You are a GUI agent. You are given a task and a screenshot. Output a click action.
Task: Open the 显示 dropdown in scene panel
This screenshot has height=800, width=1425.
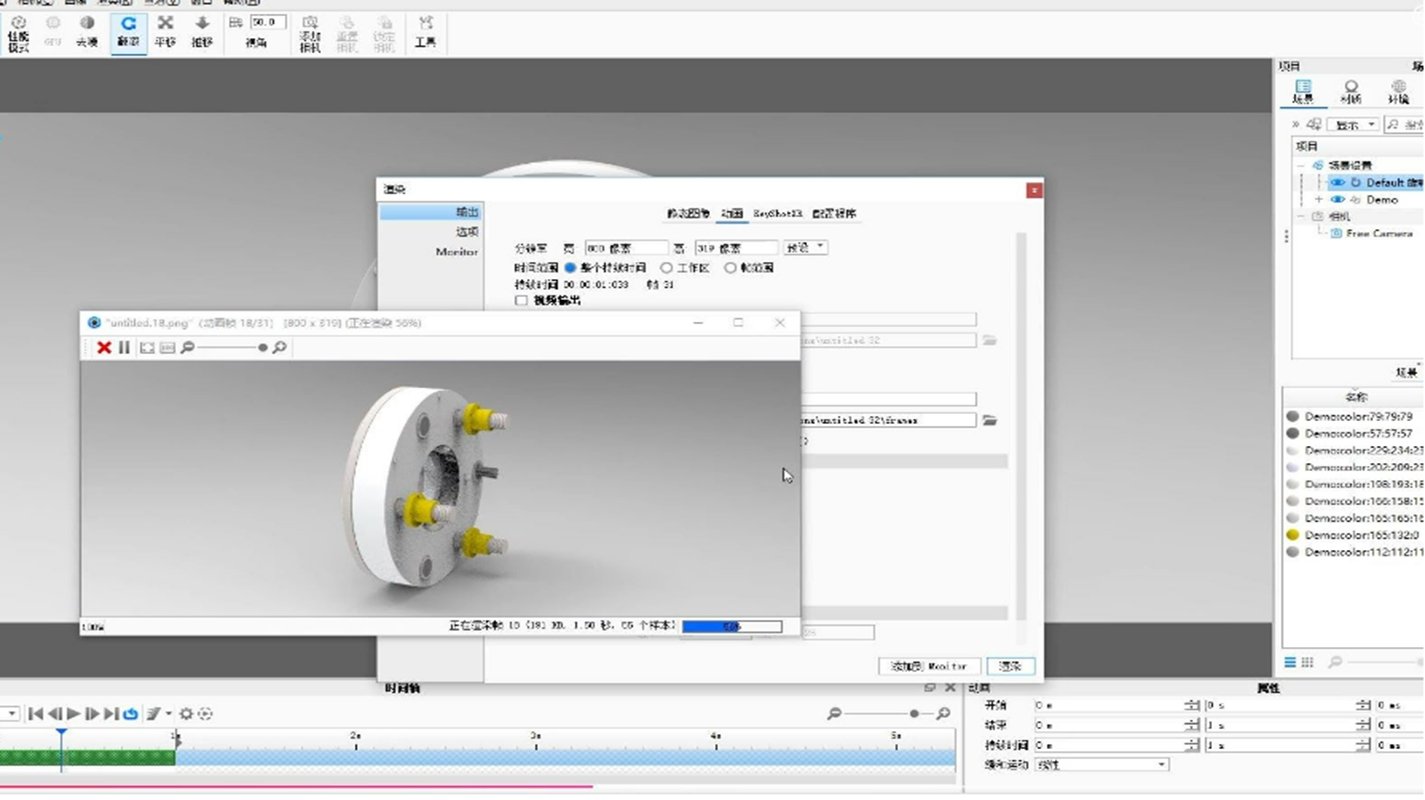click(1353, 125)
